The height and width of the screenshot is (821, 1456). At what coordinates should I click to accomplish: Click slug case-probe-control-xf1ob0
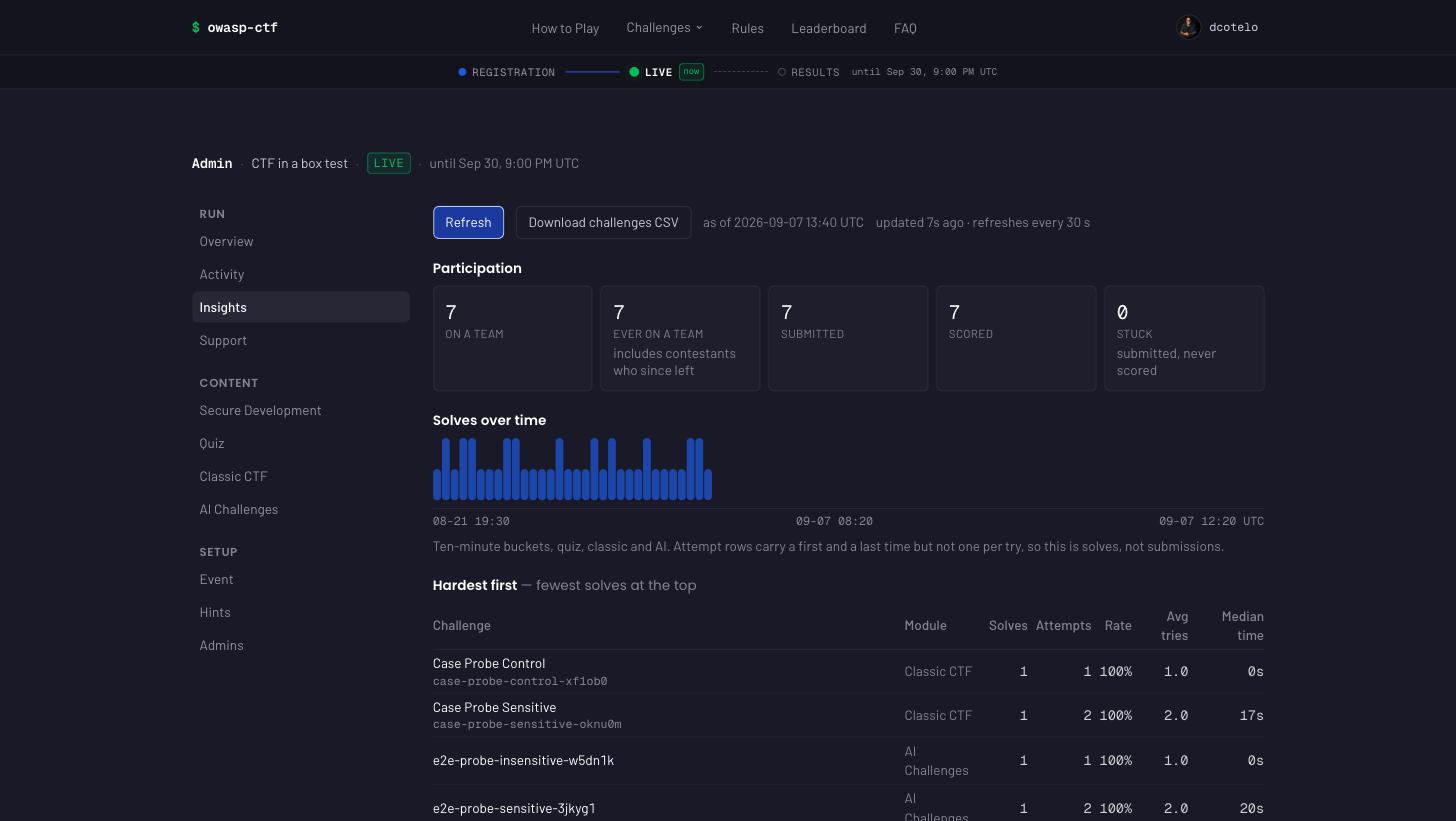(520, 681)
